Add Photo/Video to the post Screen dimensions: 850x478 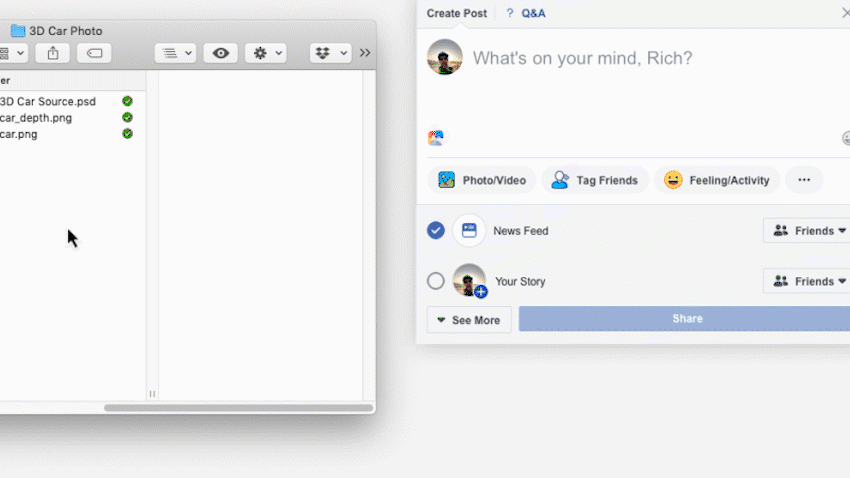point(481,180)
